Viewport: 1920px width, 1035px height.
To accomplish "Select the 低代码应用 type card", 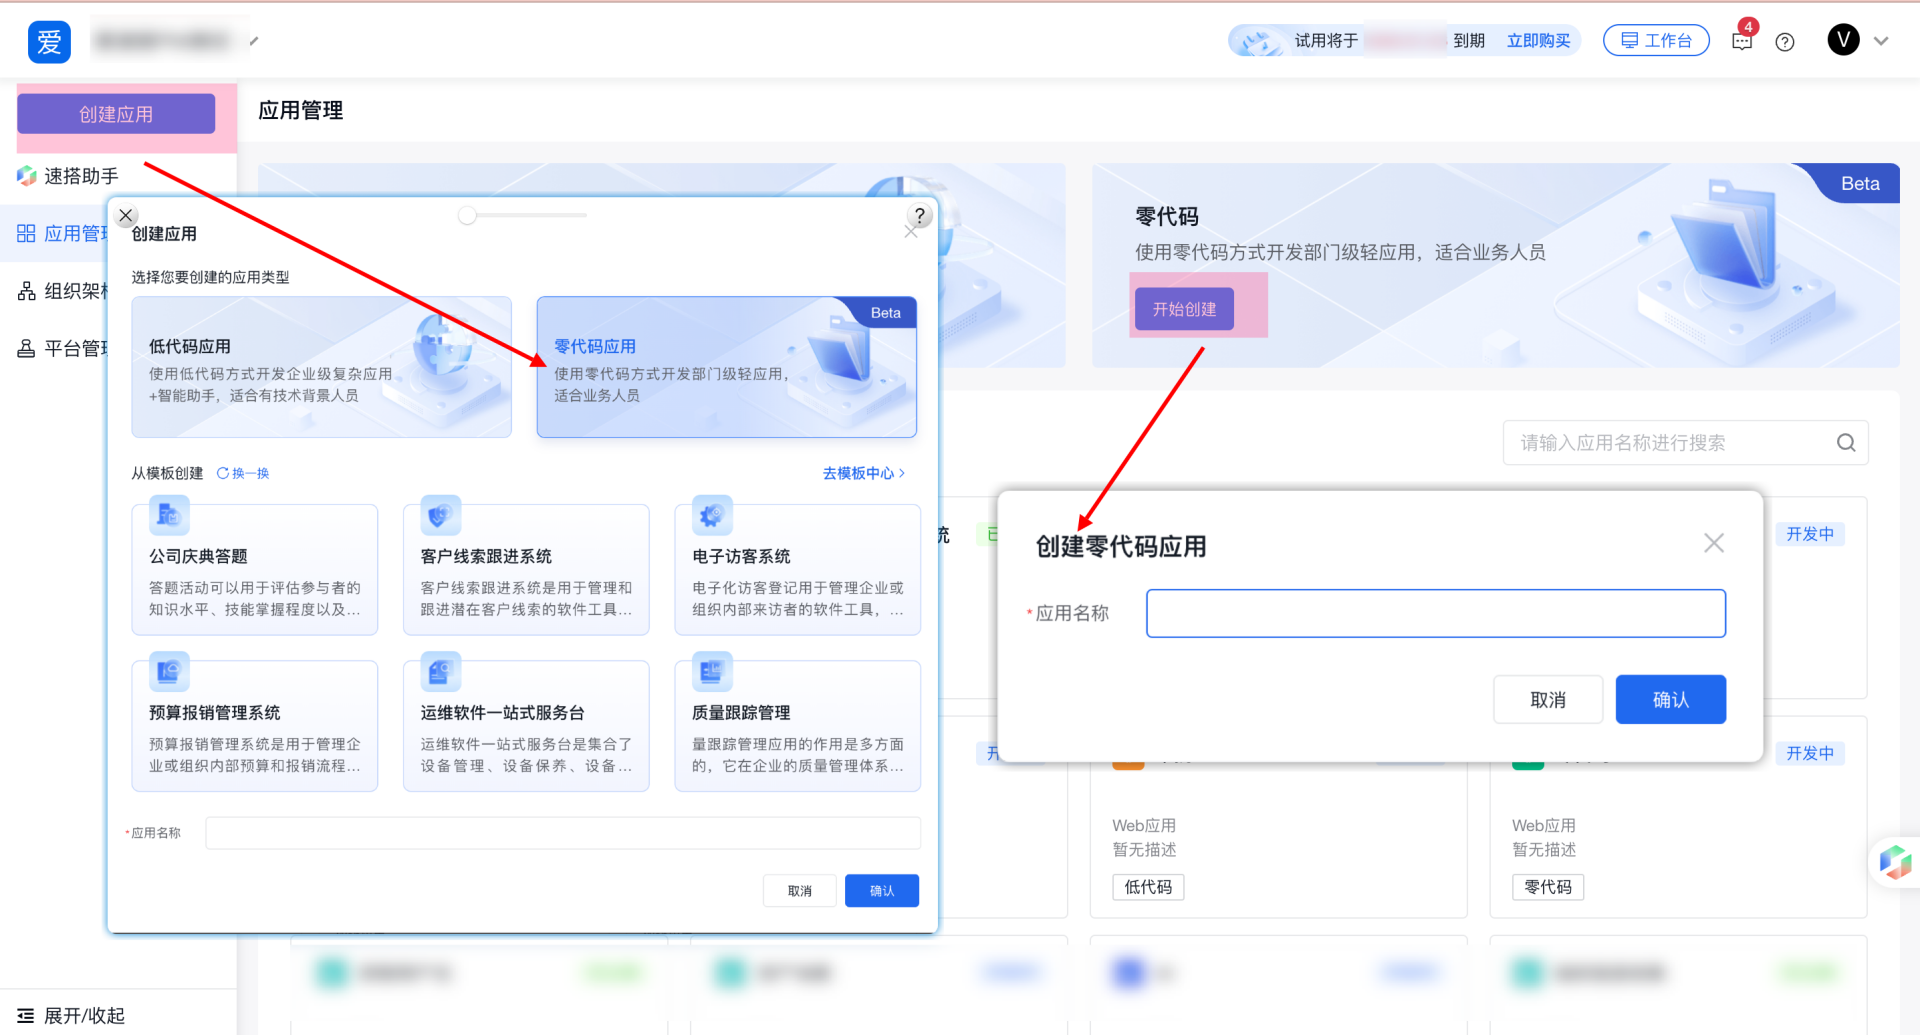I will [x=321, y=367].
